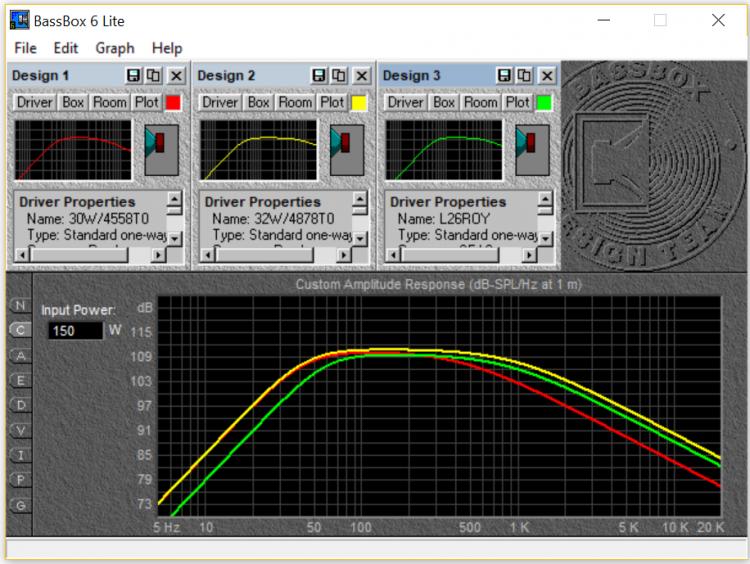Switch to the I graph tab
The height and width of the screenshot is (564, 750).
19,455
